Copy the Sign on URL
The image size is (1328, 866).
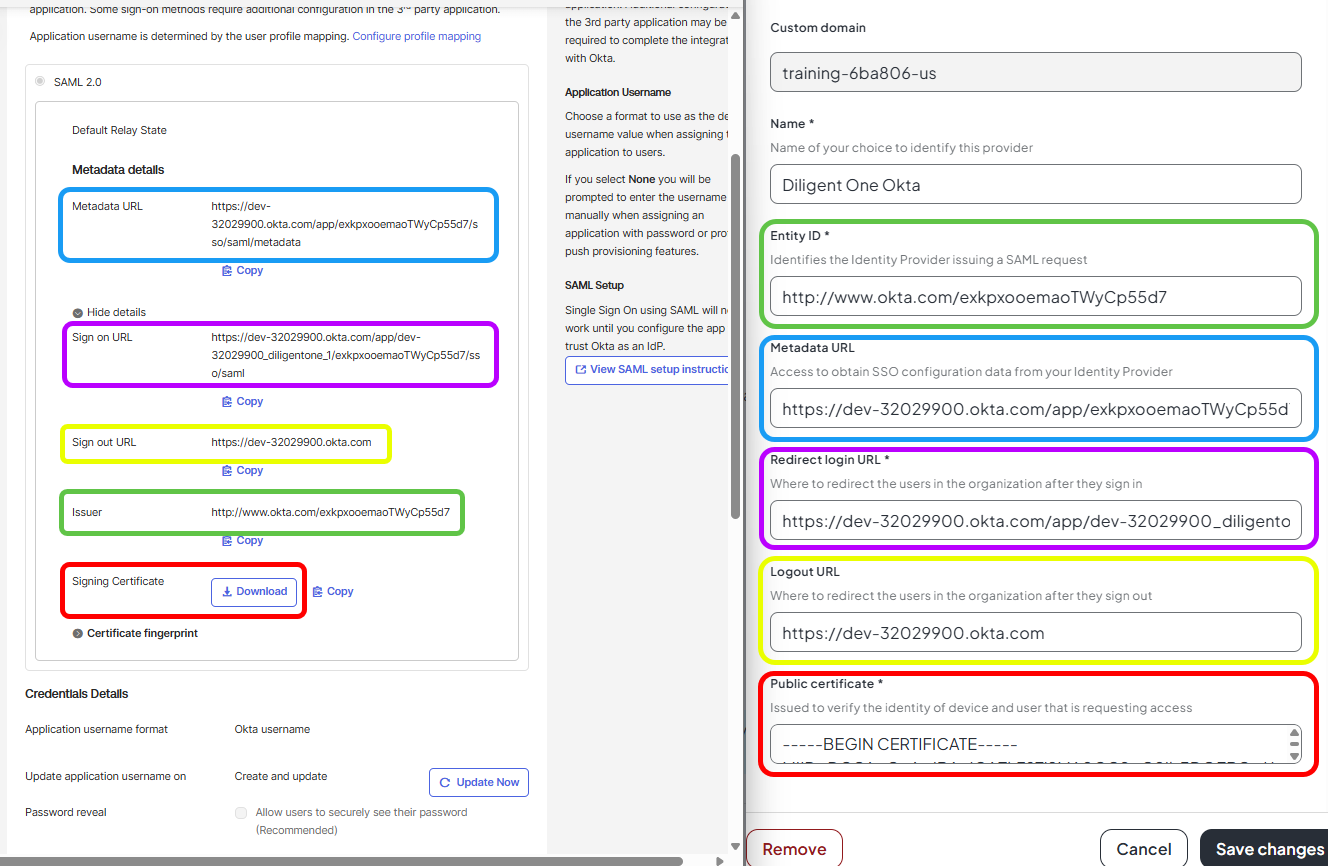click(x=242, y=400)
